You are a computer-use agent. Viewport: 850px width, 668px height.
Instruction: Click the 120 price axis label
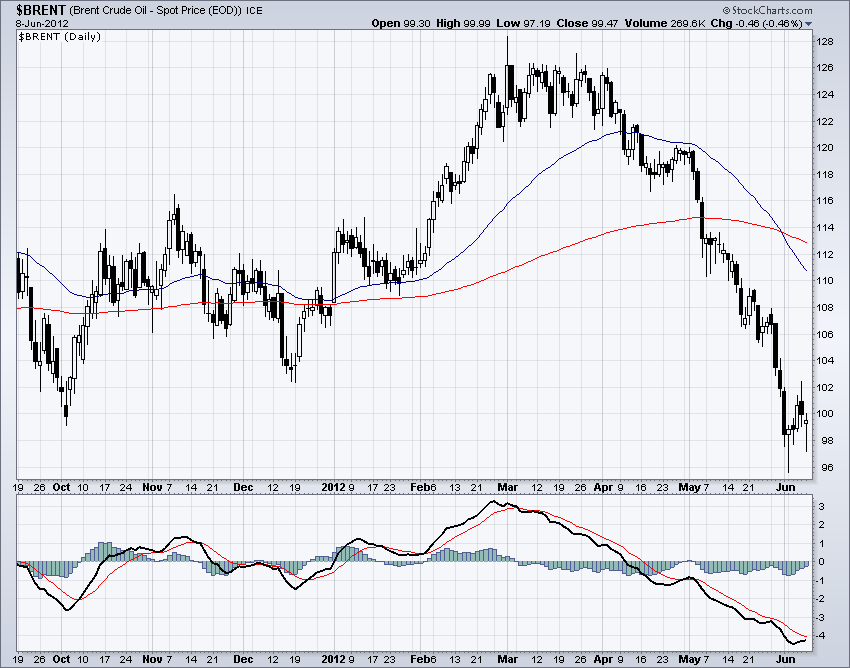pyautogui.click(x=825, y=148)
